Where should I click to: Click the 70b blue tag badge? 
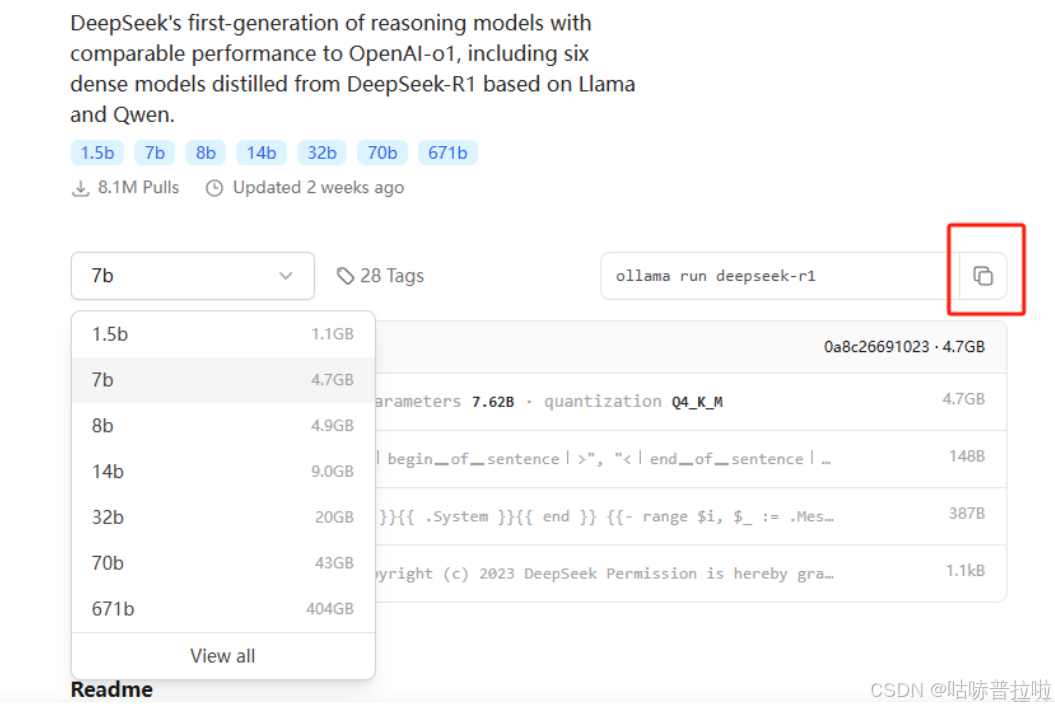click(x=382, y=153)
